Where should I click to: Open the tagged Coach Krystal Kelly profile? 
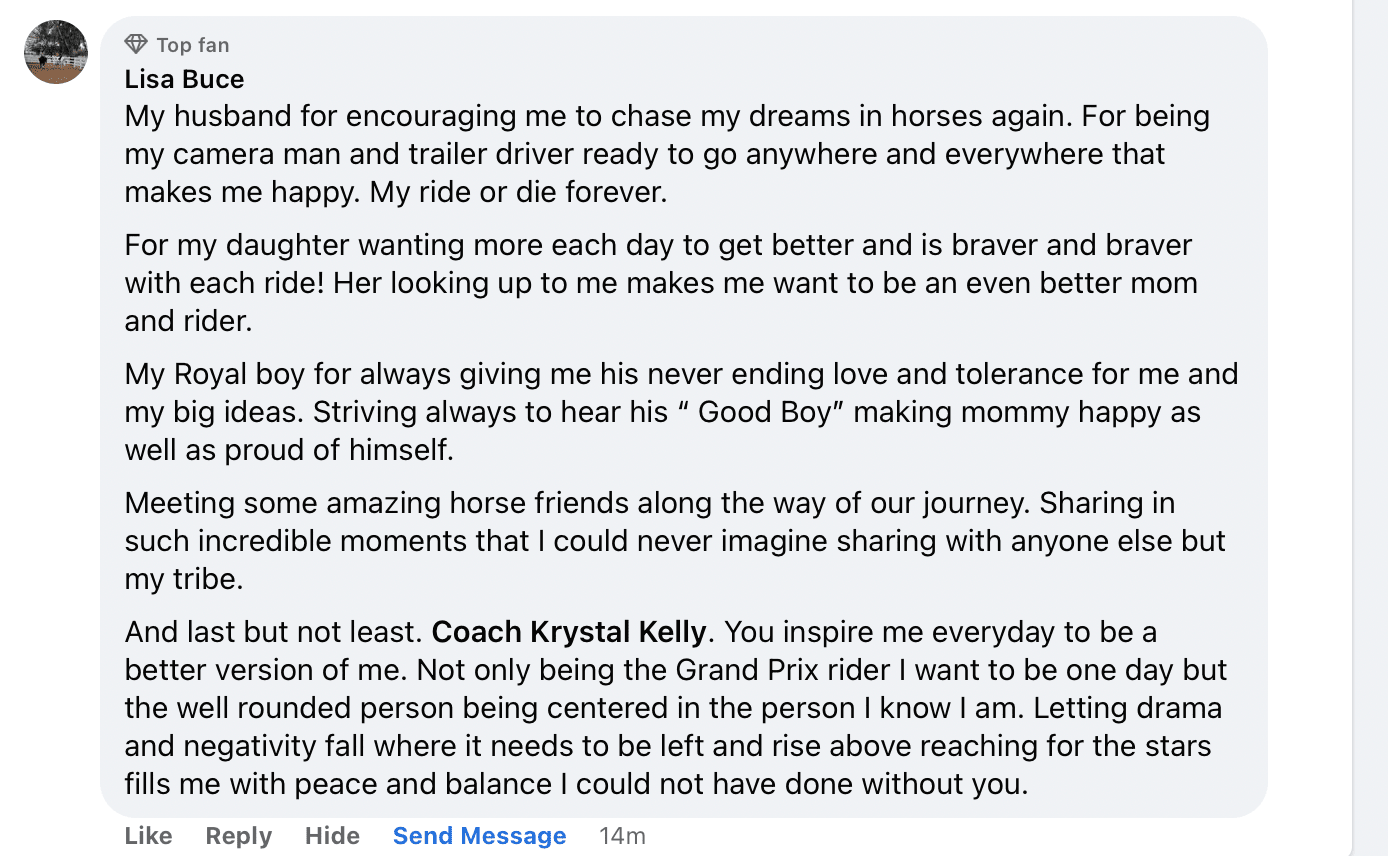tap(569, 632)
